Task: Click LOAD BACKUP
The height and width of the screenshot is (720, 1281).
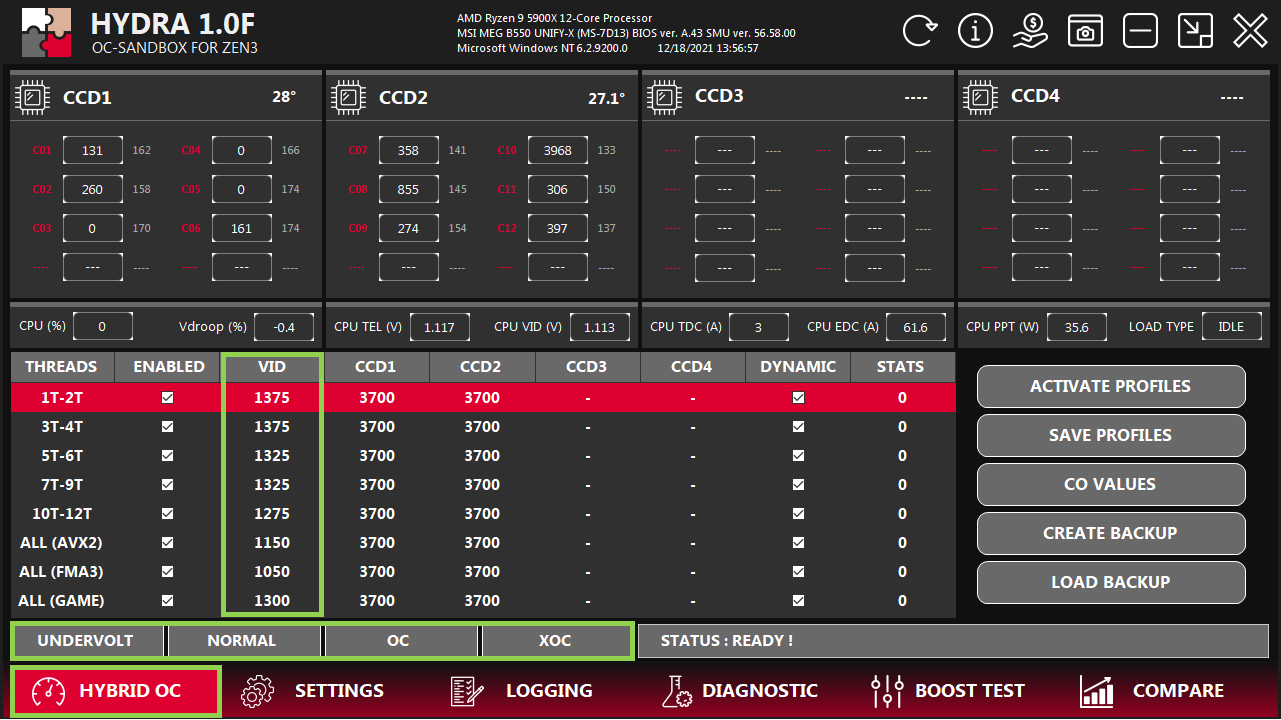Action: coord(1111,582)
